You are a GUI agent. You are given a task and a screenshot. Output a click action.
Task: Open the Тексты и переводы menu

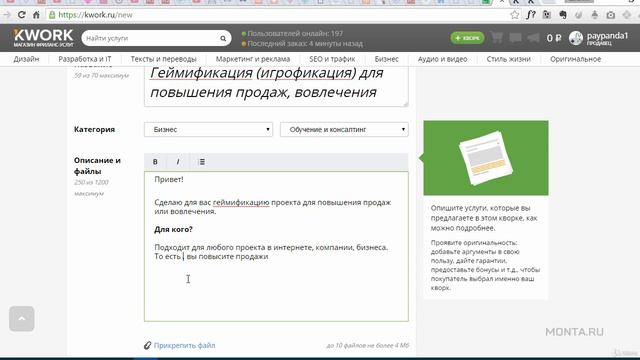click(x=163, y=59)
